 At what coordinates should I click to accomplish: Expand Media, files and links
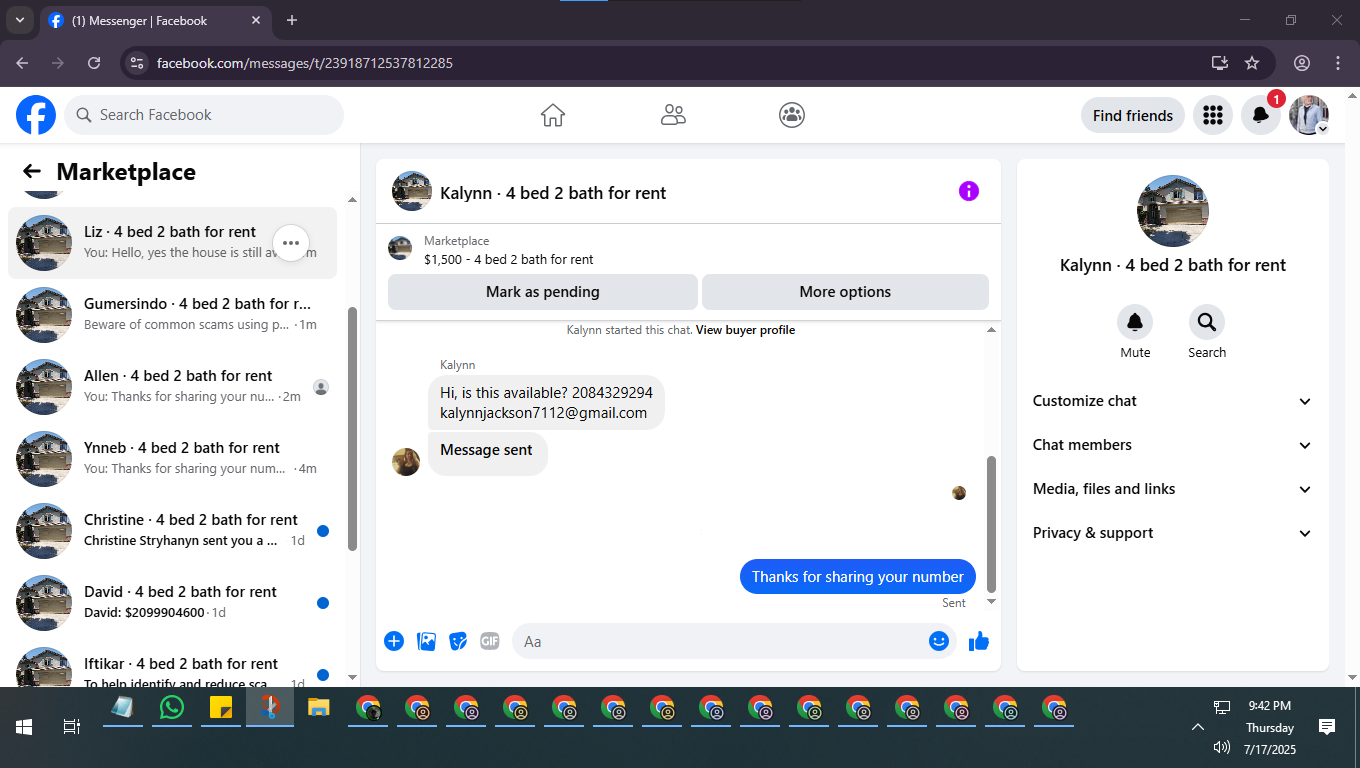1173,489
